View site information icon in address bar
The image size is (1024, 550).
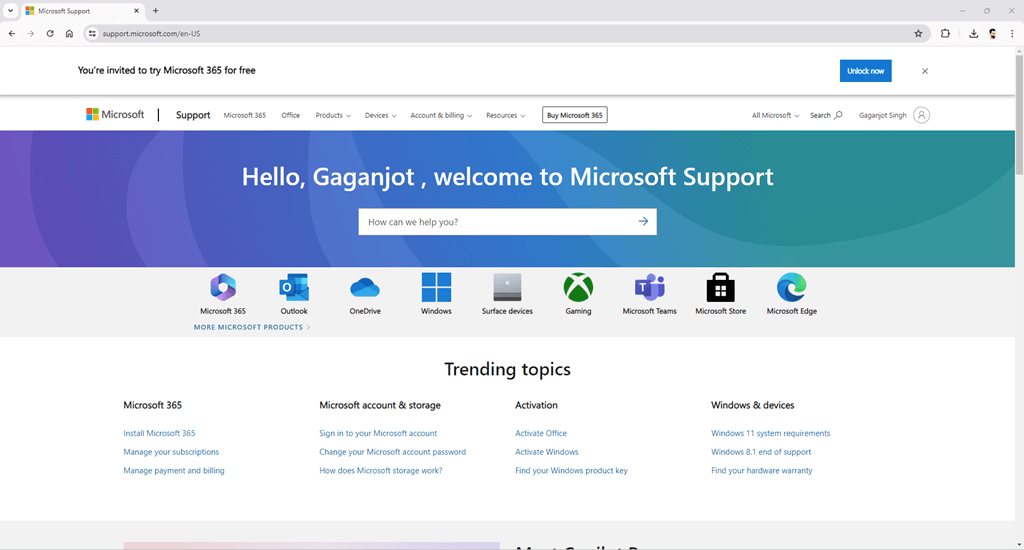(x=92, y=33)
